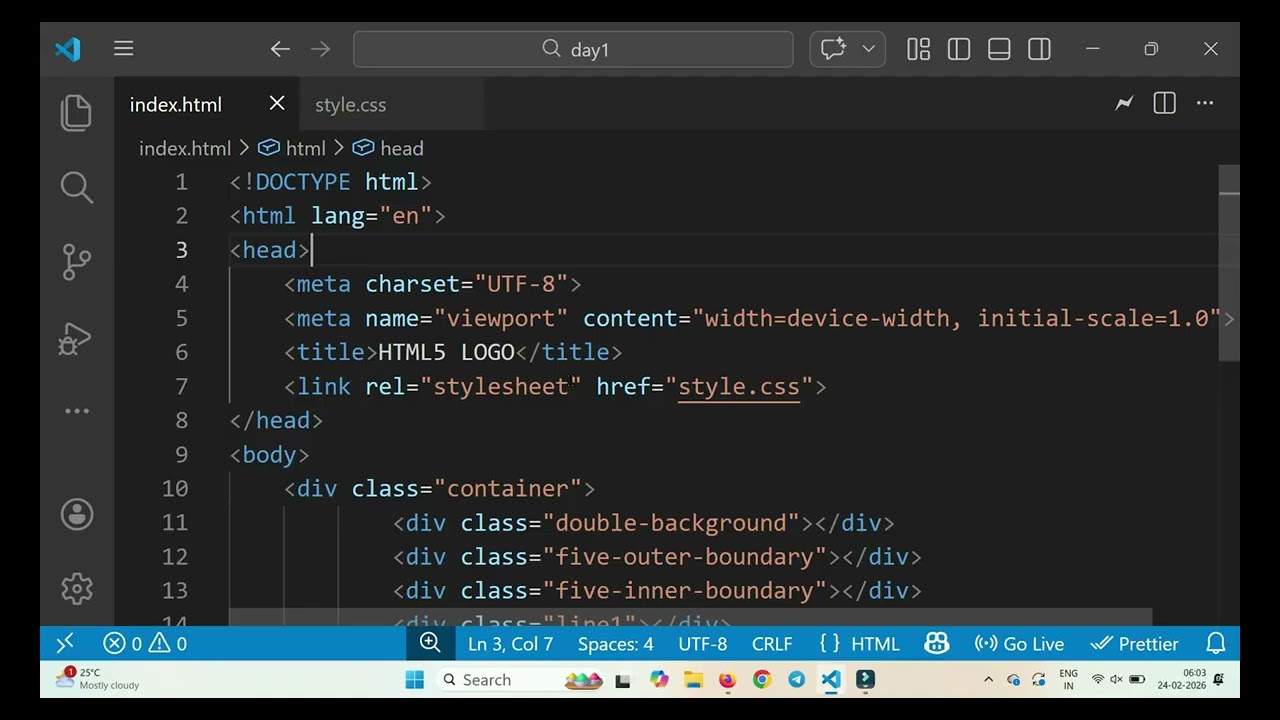
Task: Open the Manage gear menu
Action: click(76, 589)
